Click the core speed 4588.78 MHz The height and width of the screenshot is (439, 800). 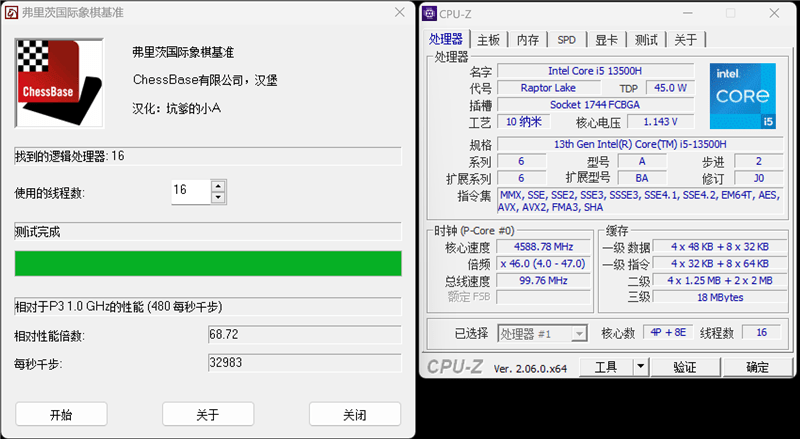pos(543,247)
